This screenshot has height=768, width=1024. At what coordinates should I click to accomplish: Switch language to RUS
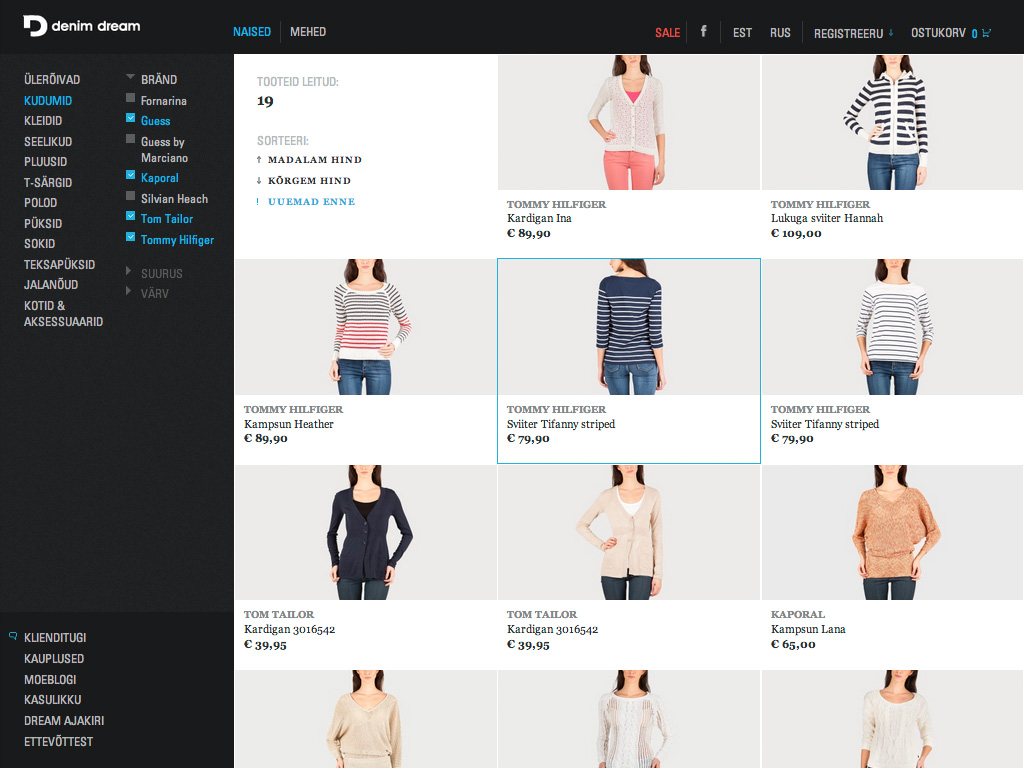[x=780, y=33]
